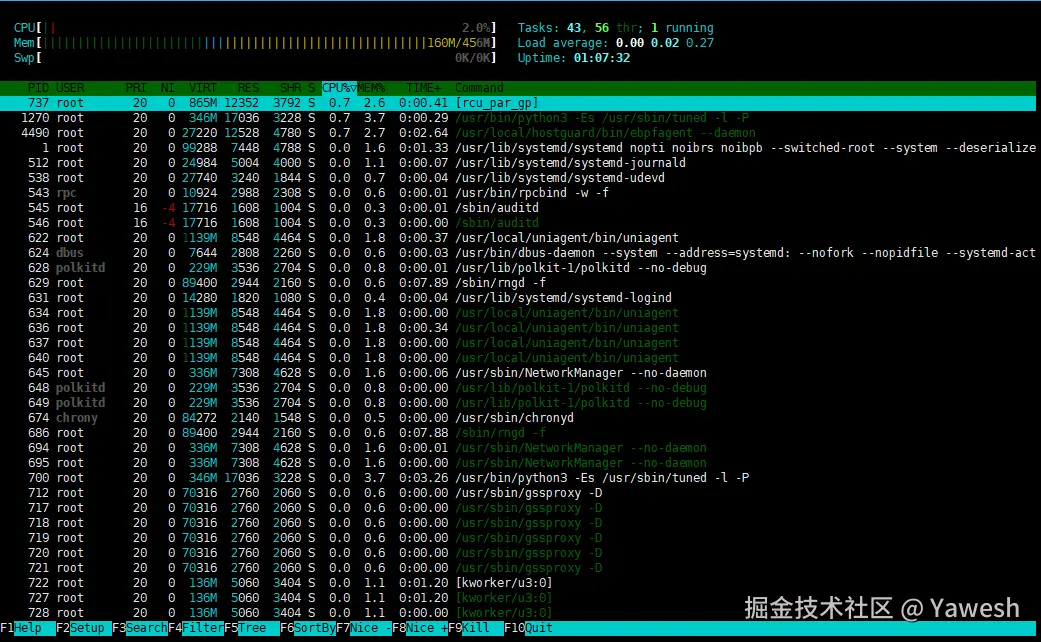The height and width of the screenshot is (642, 1041).
Task: Click Nice + in the bottom bar
Action: 427,628
